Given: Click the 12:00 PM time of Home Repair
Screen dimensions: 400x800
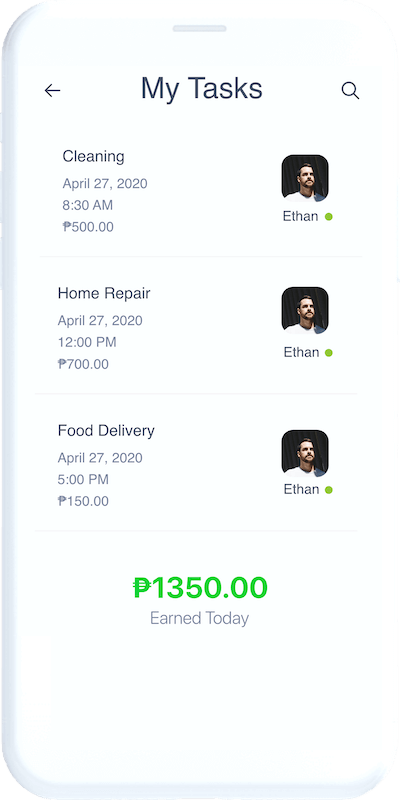Looking at the screenshot, I should [87, 342].
